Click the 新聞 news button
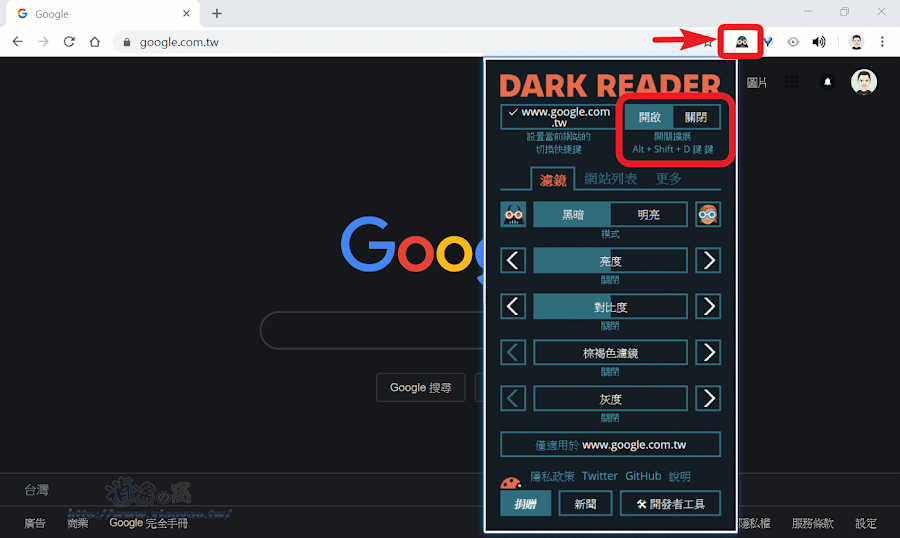The image size is (900, 538). [x=585, y=504]
